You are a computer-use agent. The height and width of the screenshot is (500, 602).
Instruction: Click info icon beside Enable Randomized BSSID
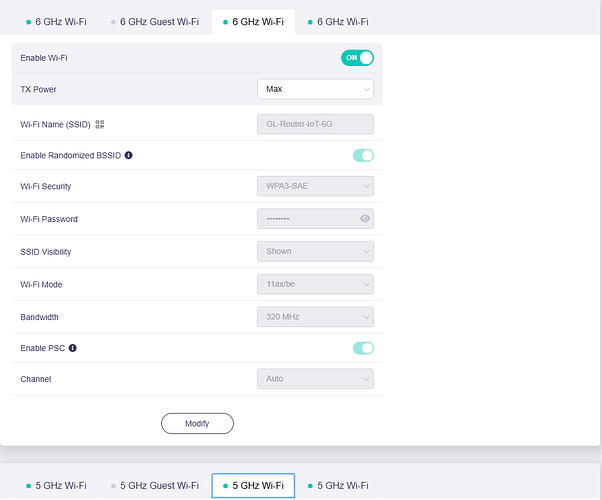pos(129,156)
